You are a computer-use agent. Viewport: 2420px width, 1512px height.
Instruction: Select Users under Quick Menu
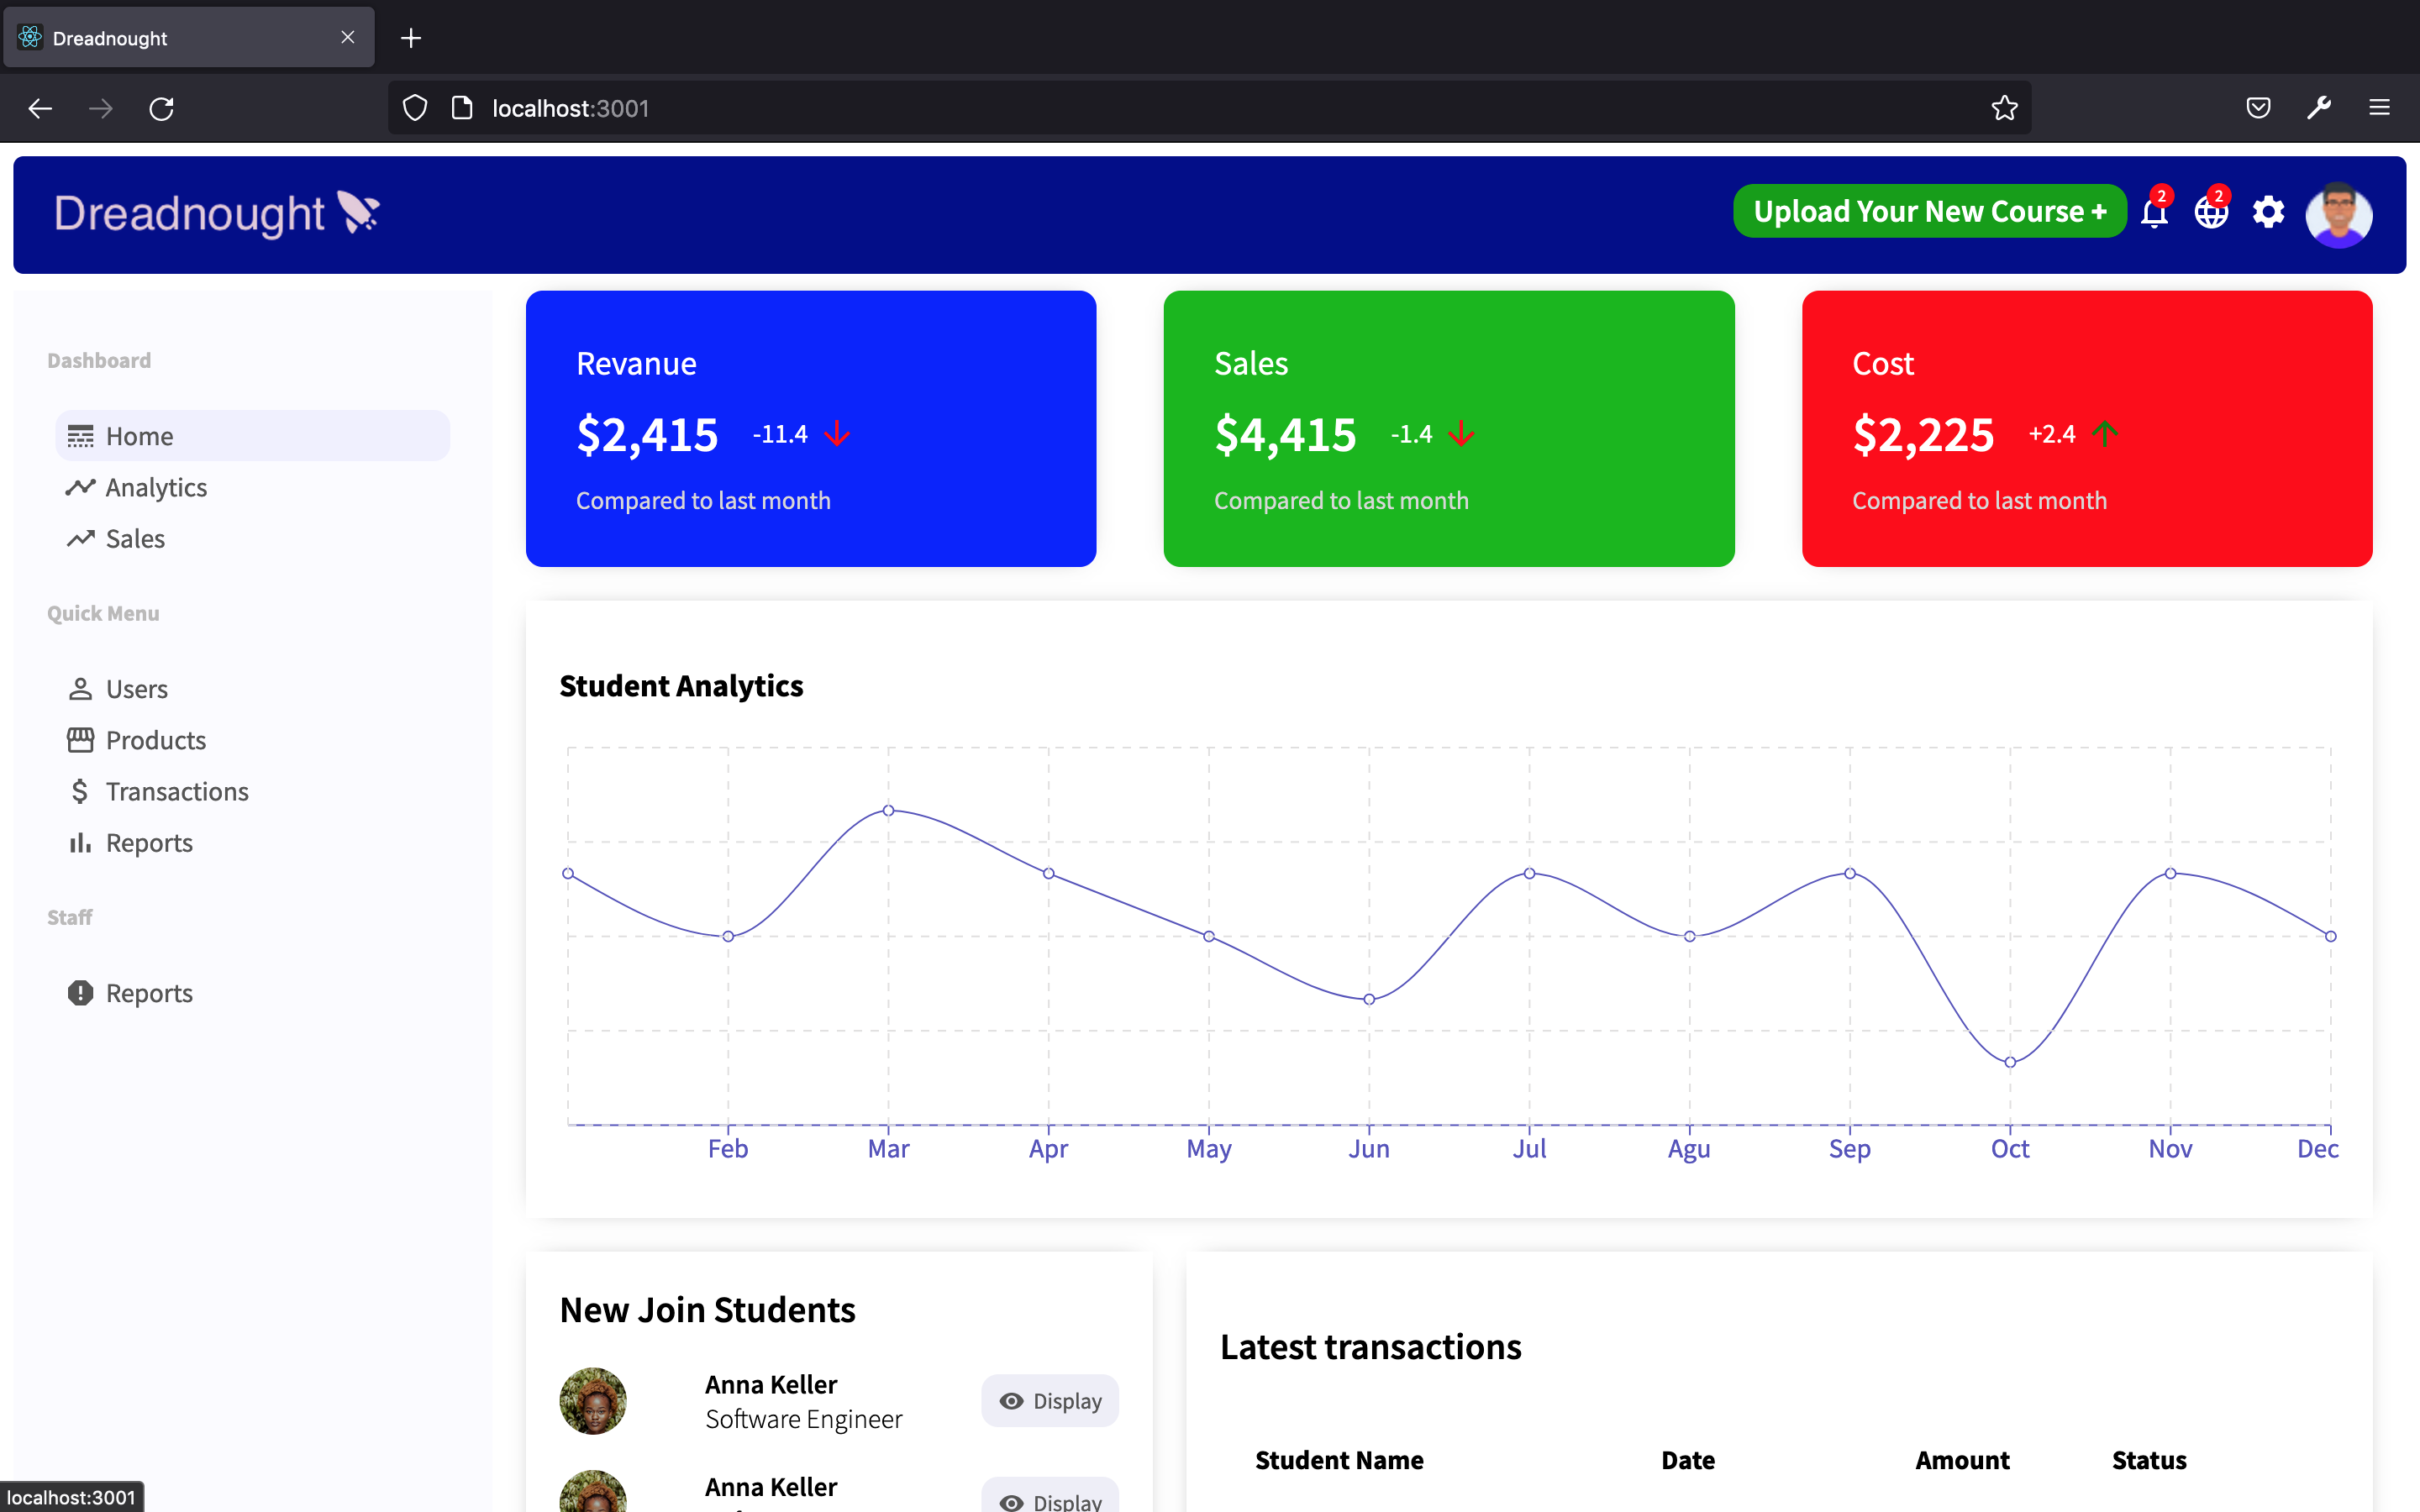[137, 688]
